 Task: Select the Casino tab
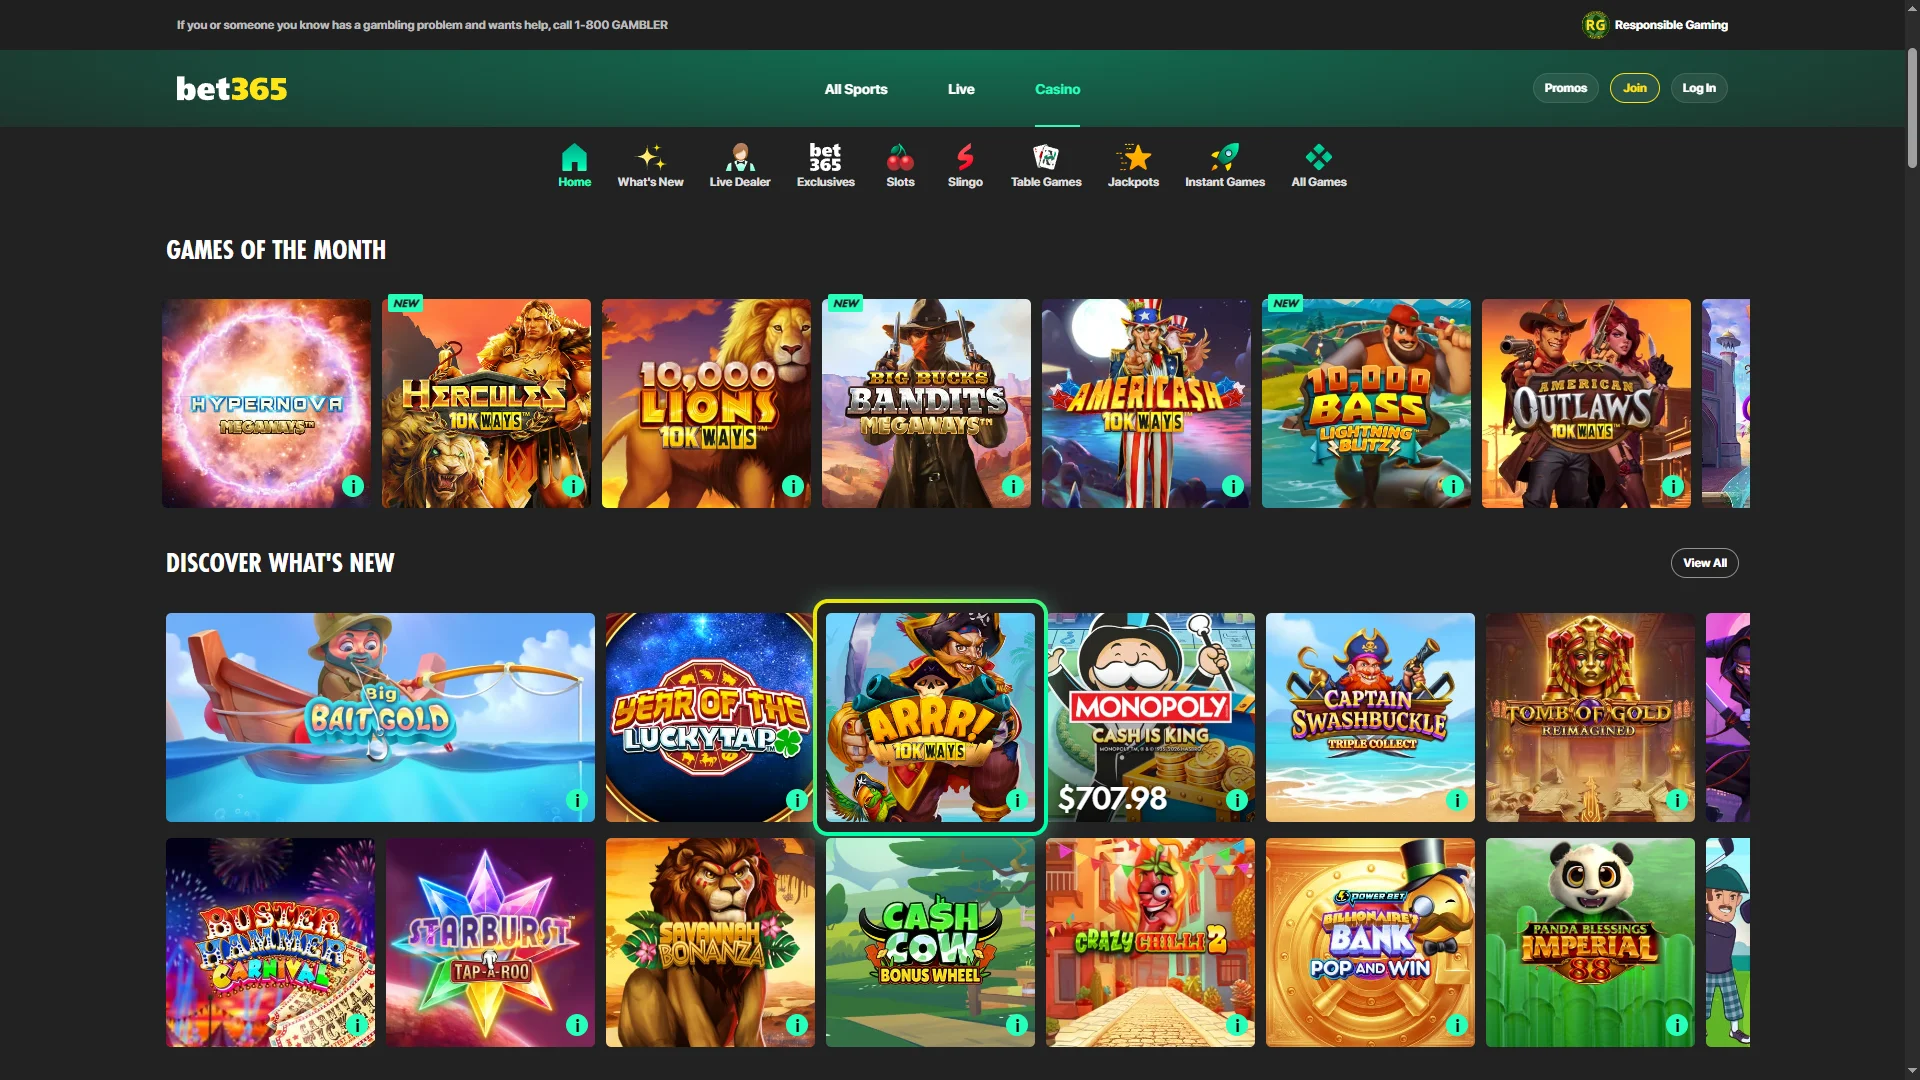[x=1057, y=89]
